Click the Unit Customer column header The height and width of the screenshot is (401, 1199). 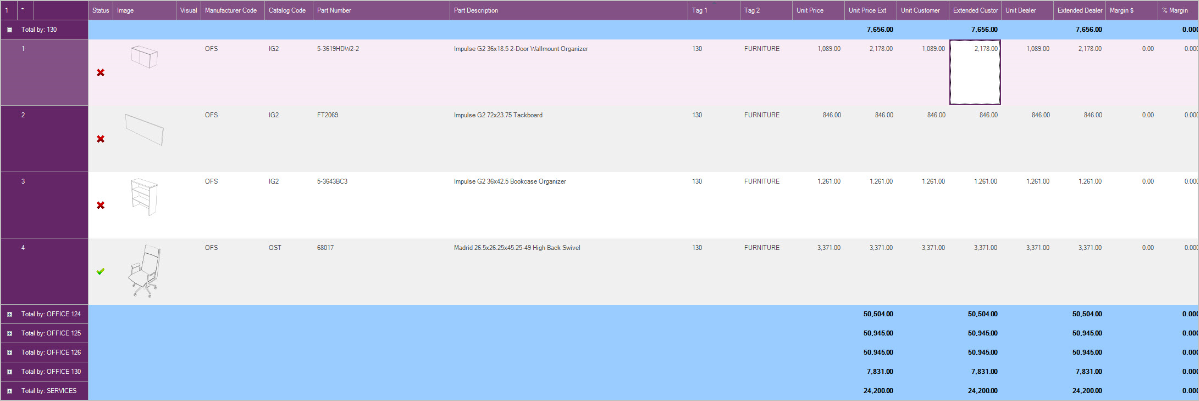923,11
